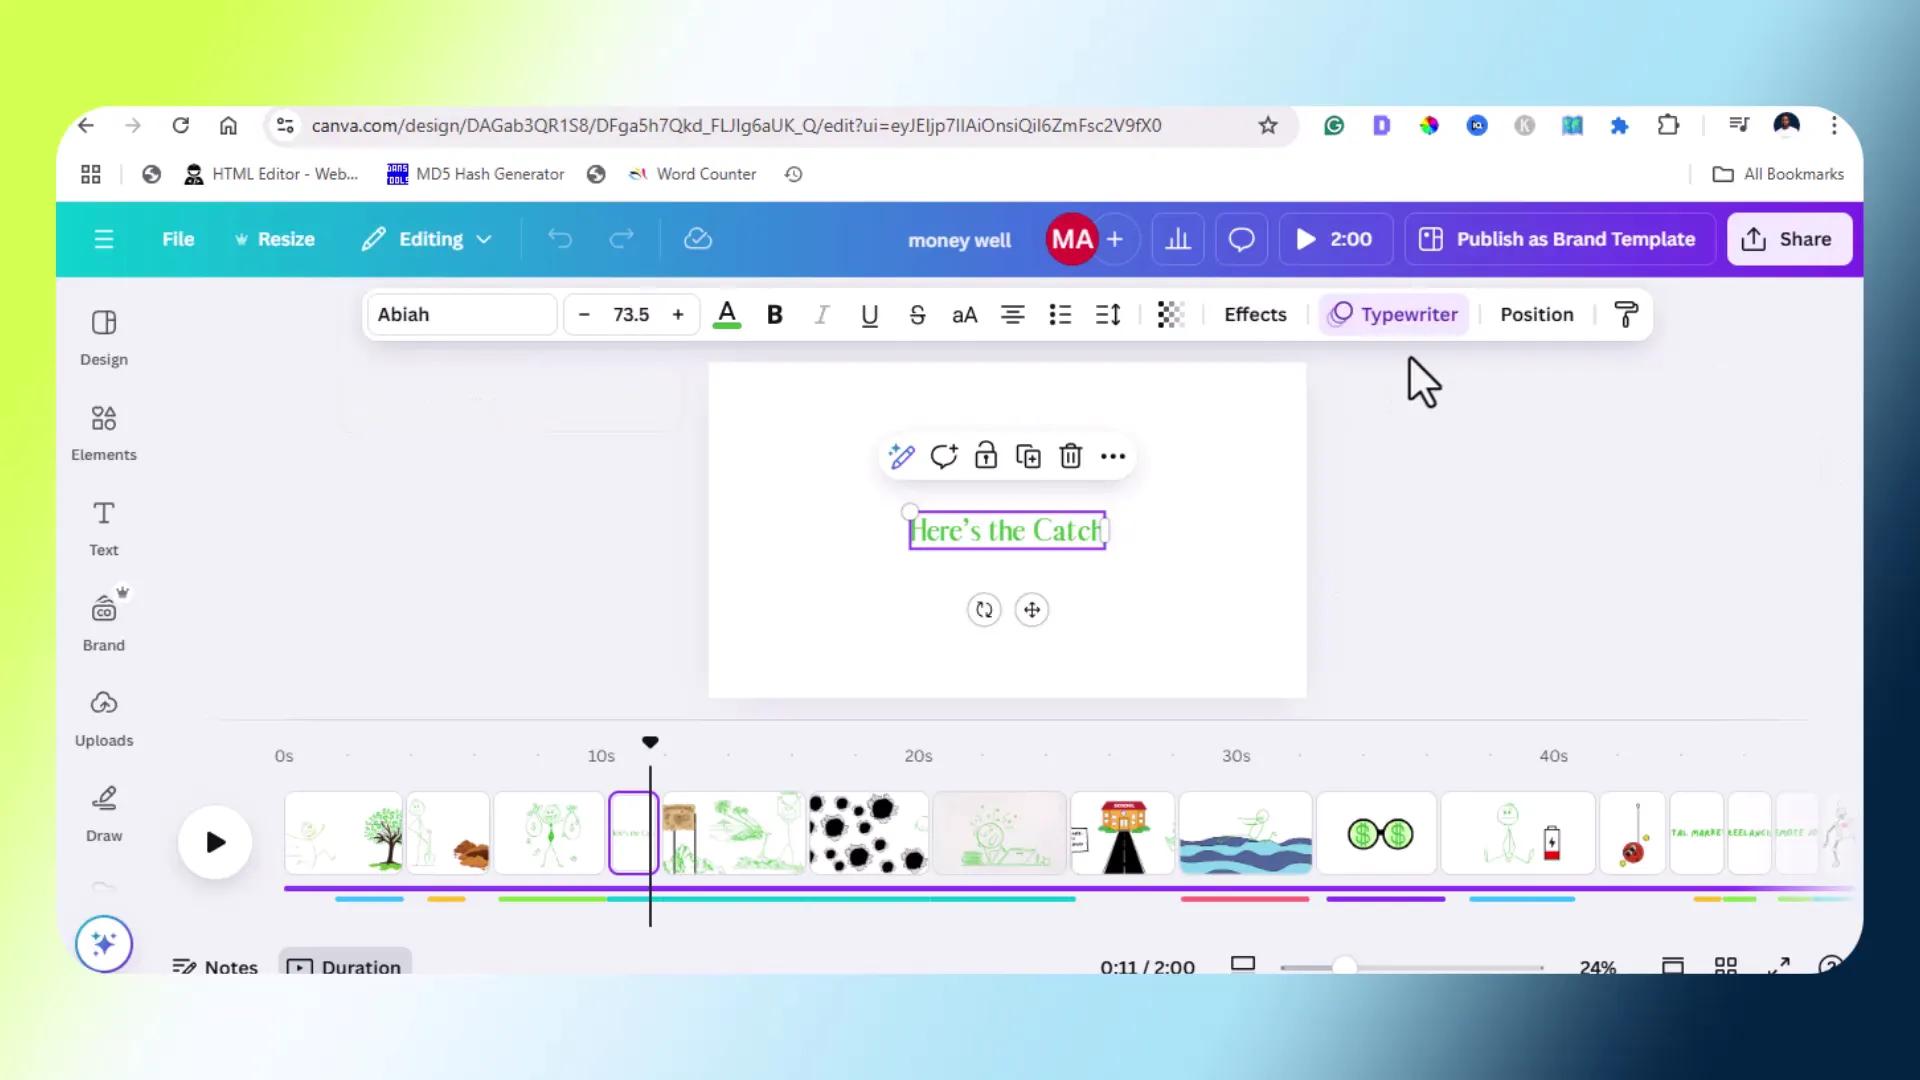Add a collaborator with the plus icon
Screen dimensions: 1920x1080
pos(1115,239)
